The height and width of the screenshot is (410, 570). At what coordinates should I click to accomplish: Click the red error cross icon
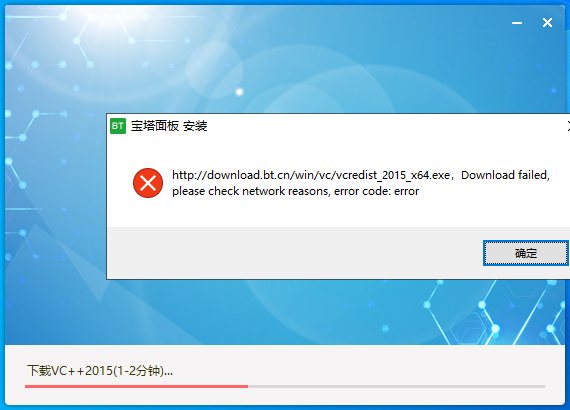148,183
